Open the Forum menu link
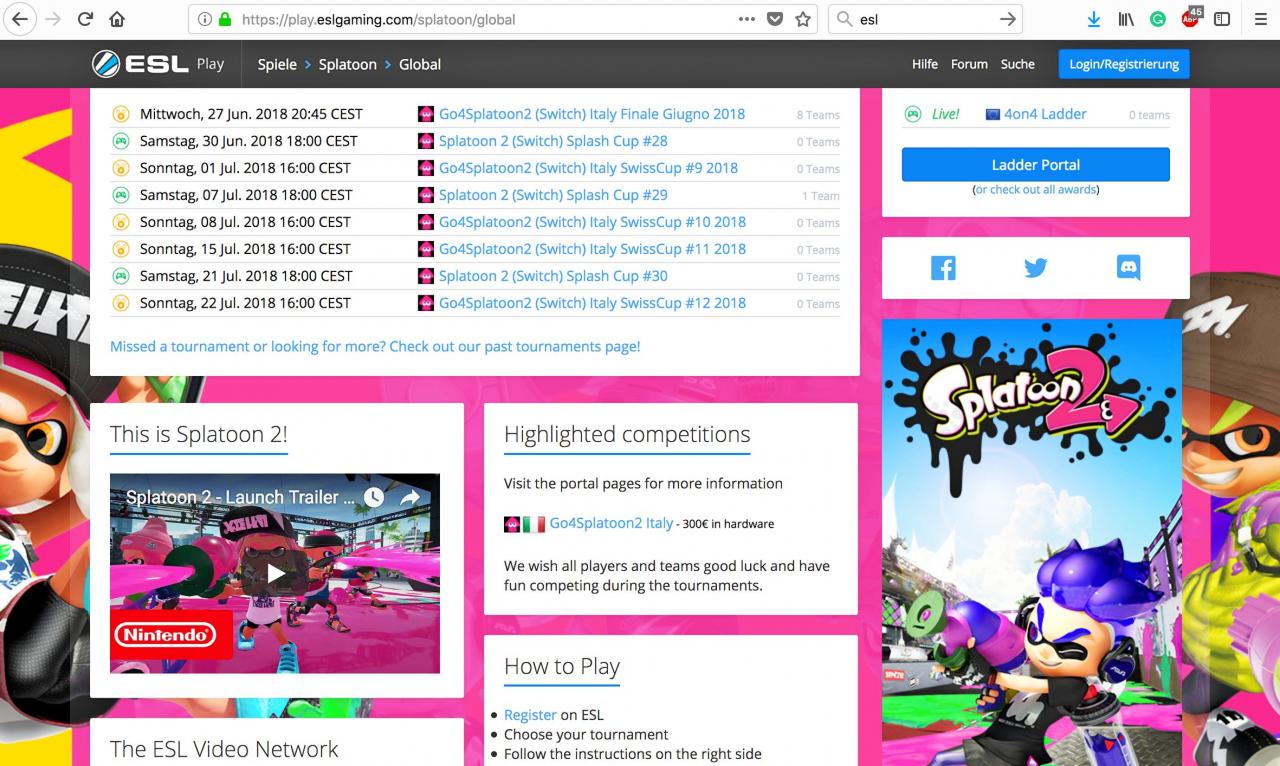The height and width of the screenshot is (766, 1280). (x=969, y=64)
